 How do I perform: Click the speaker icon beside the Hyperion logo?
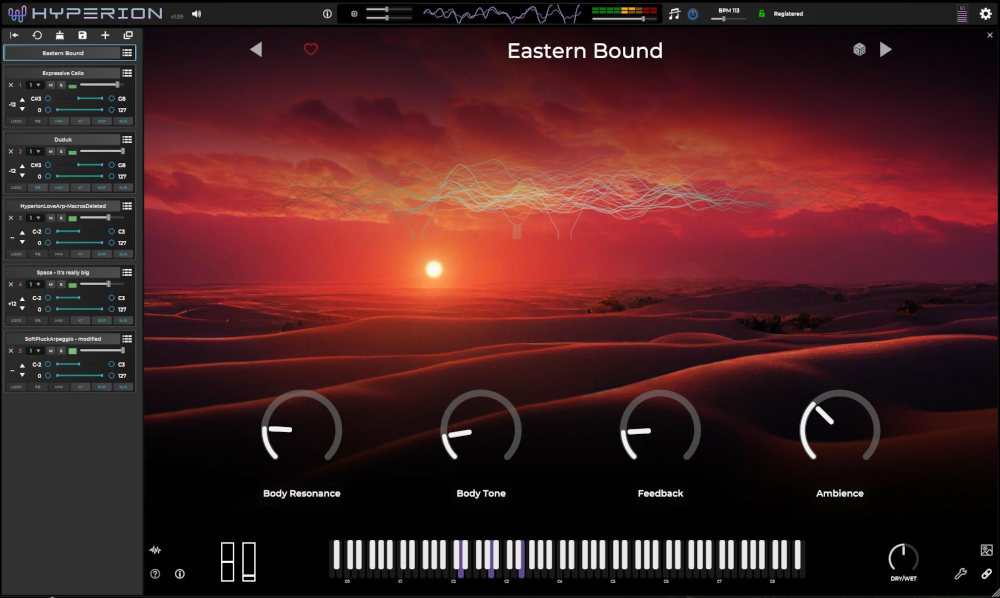point(197,14)
